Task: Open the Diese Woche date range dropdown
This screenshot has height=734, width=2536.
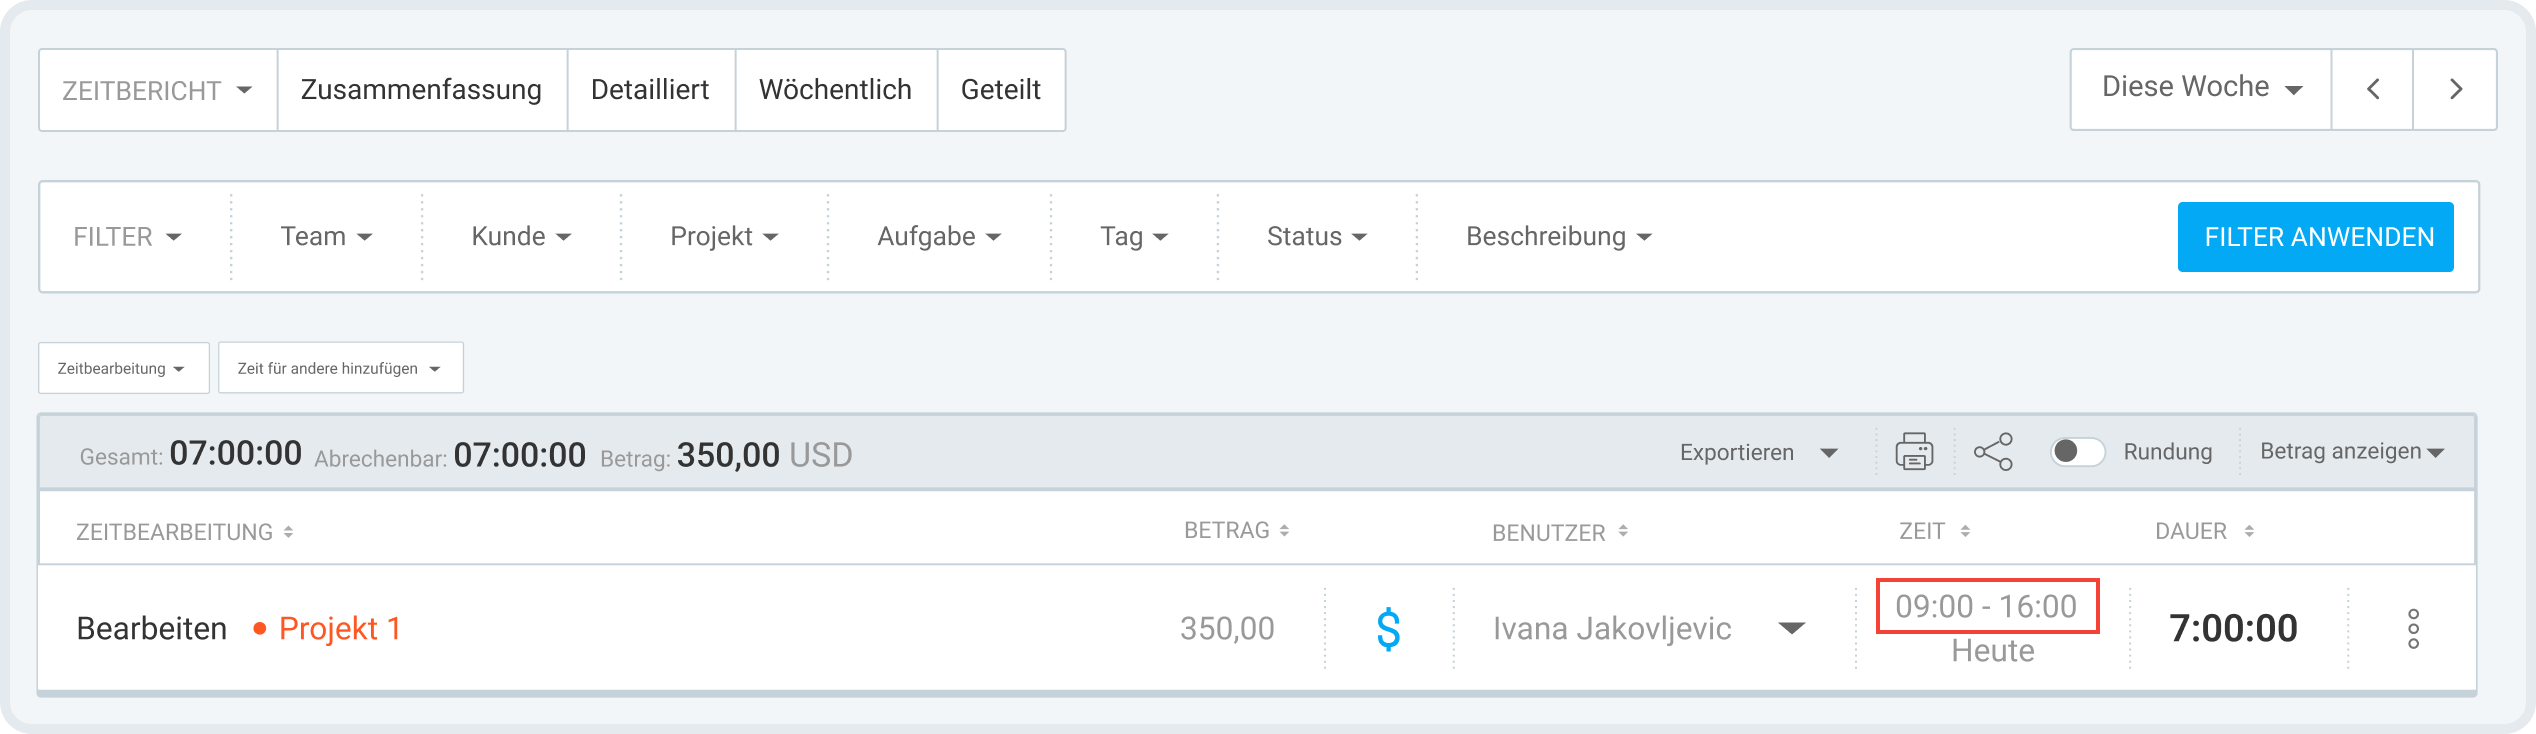Action: pyautogui.click(x=2200, y=88)
